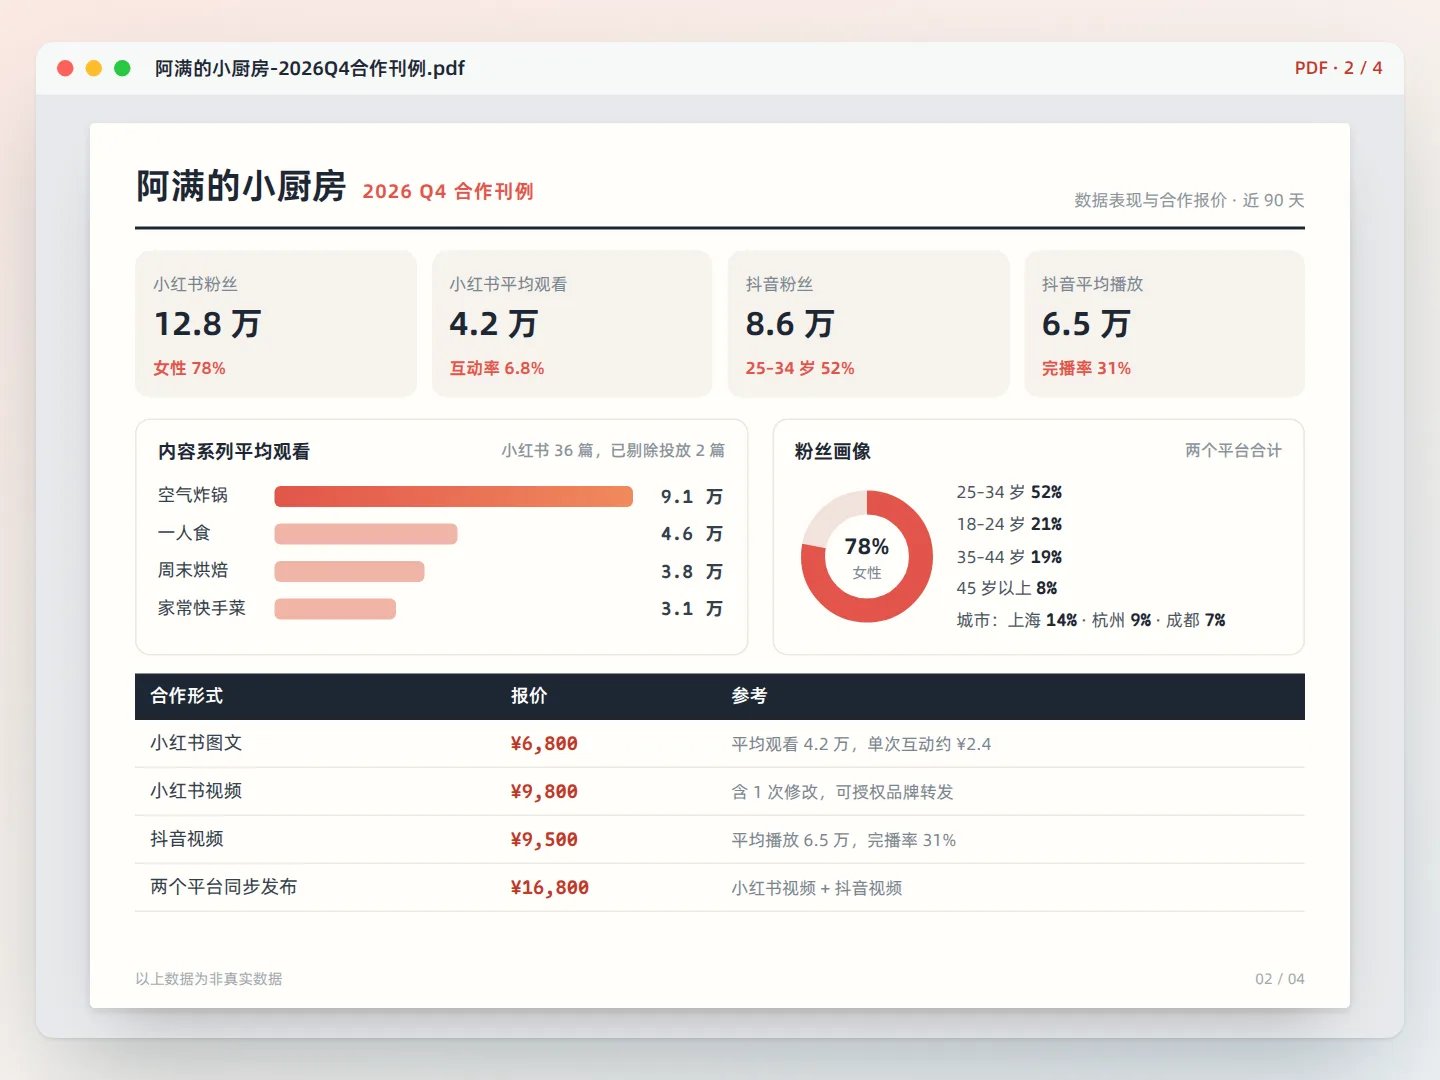
Task: Click the note 小红书视频 + 抖音视频
Action: click(817, 888)
